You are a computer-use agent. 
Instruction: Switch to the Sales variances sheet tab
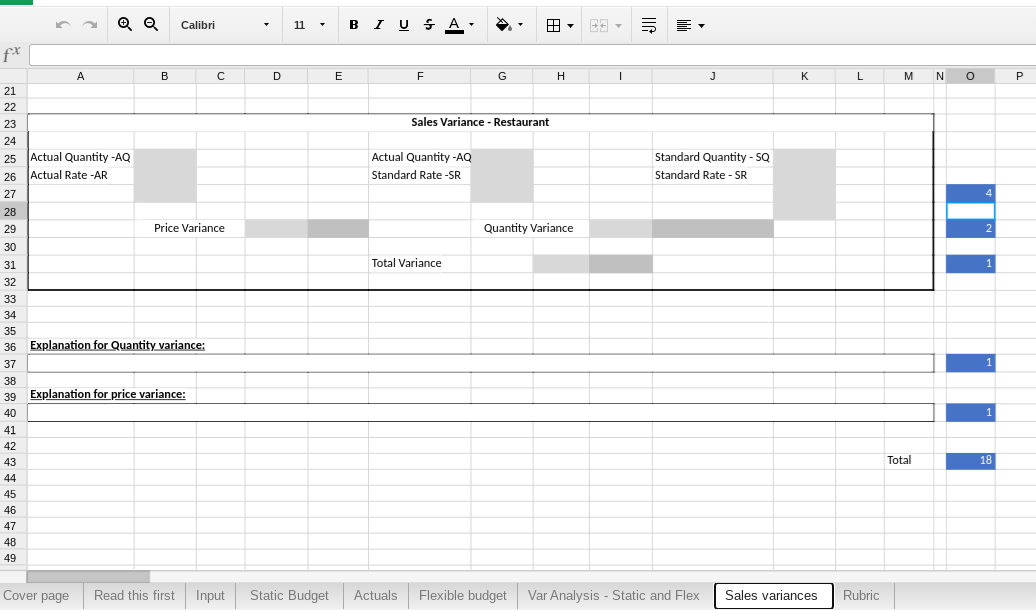[x=773, y=595]
